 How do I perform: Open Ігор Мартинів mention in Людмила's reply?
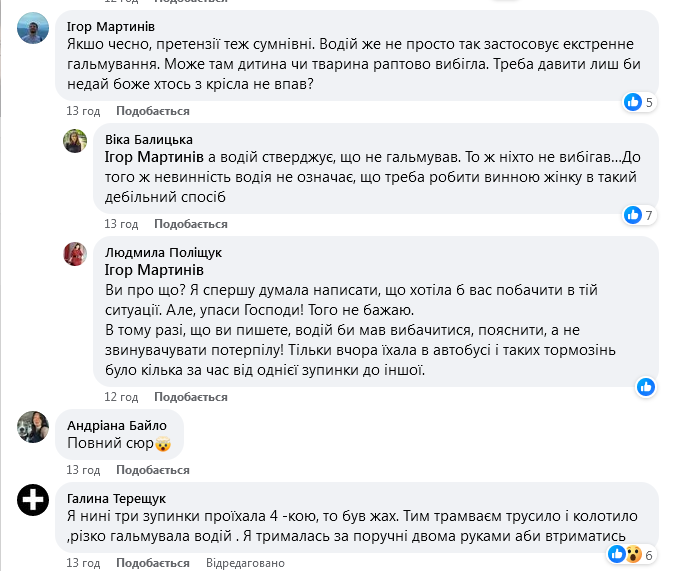click(x=154, y=271)
